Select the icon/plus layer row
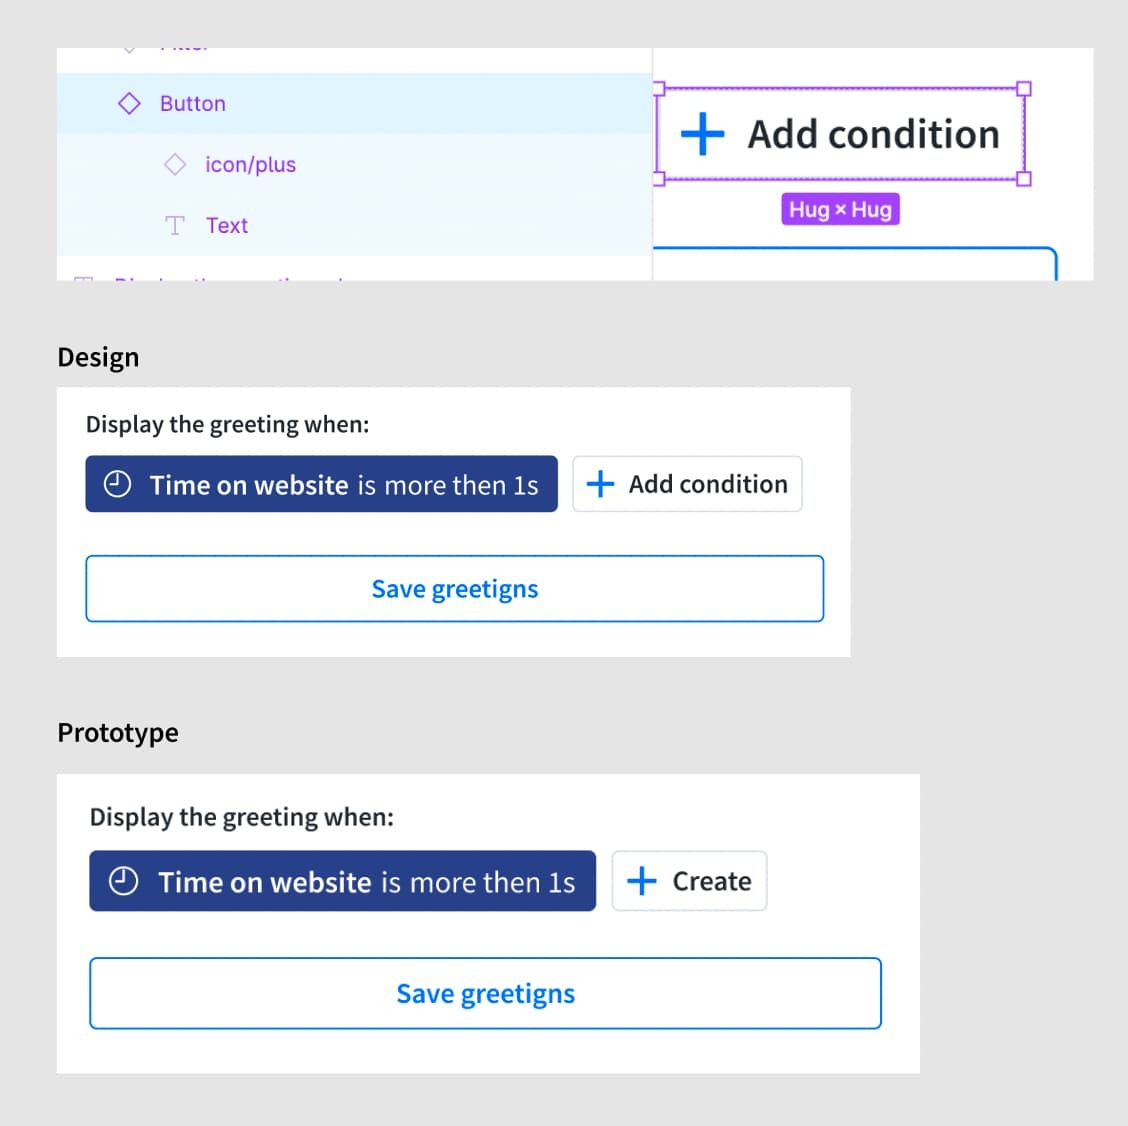 tap(355, 165)
